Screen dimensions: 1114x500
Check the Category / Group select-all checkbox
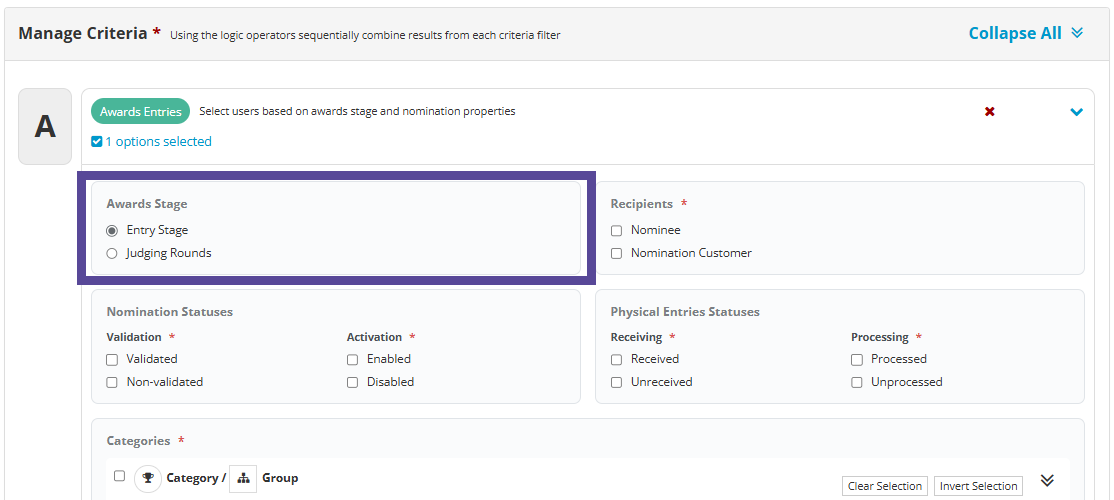(119, 476)
